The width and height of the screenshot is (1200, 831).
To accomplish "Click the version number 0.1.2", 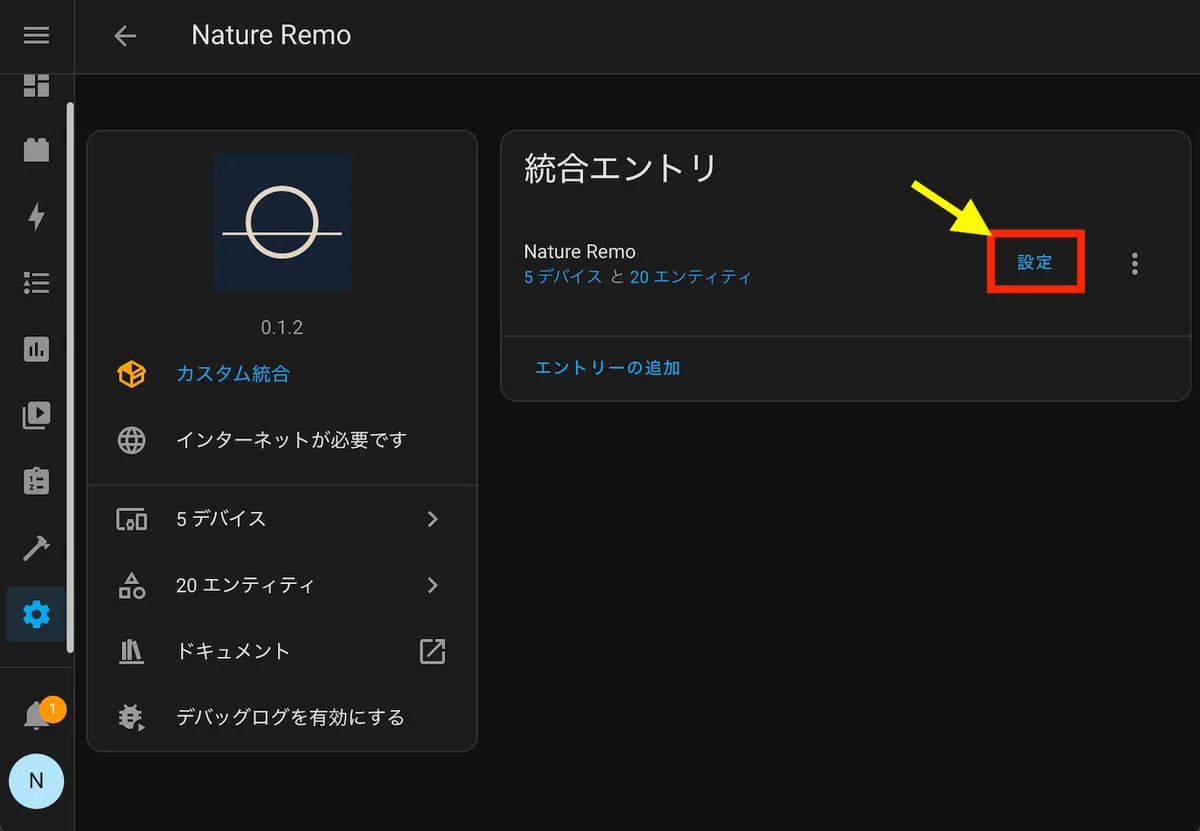I will 282,327.
